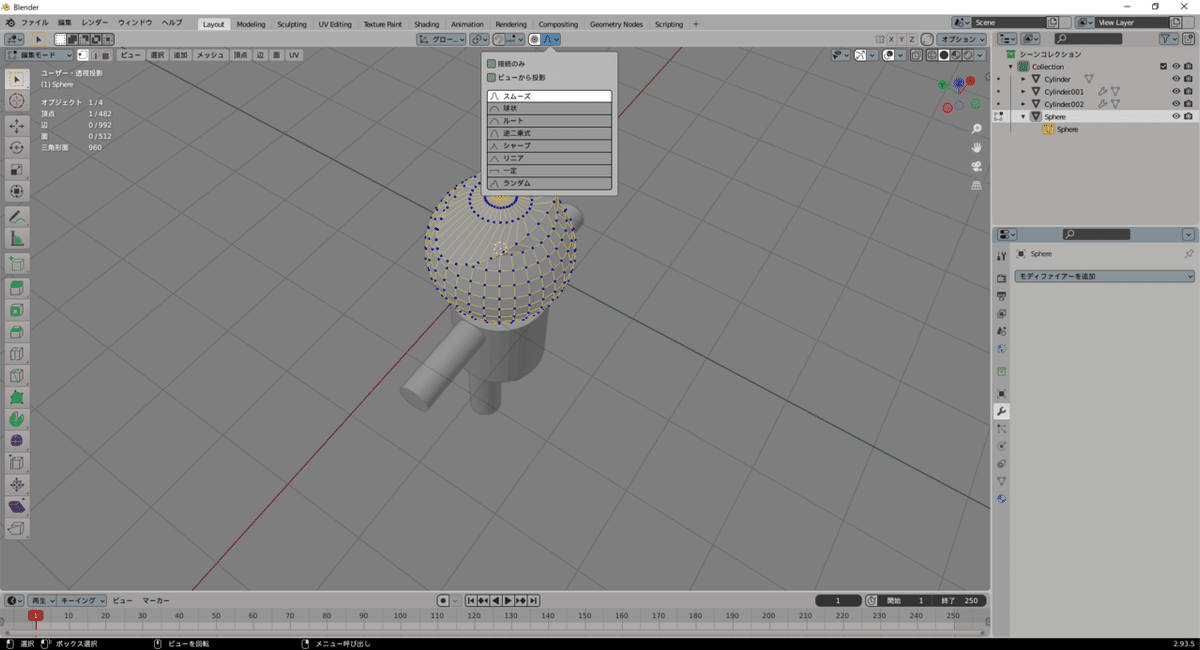
Task: Toggle Collection exclude checkbox in outliner
Action: (x=1163, y=66)
